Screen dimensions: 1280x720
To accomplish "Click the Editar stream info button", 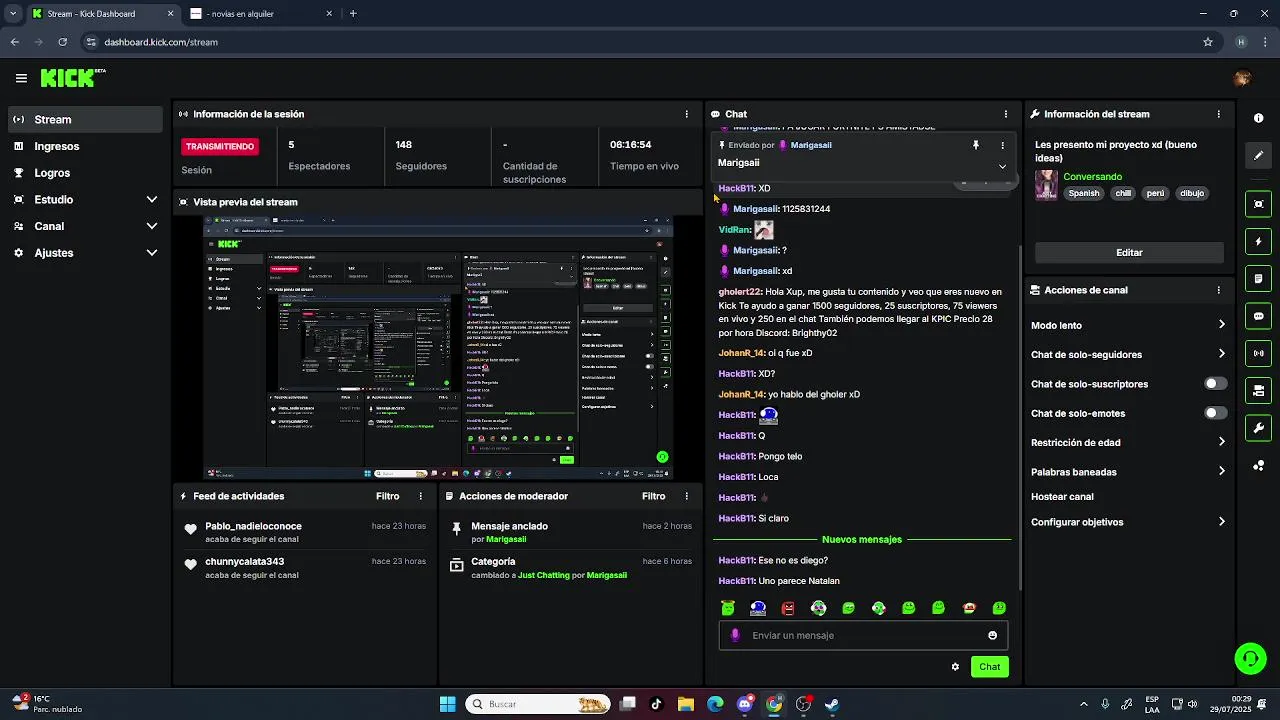I will coord(1129,253).
